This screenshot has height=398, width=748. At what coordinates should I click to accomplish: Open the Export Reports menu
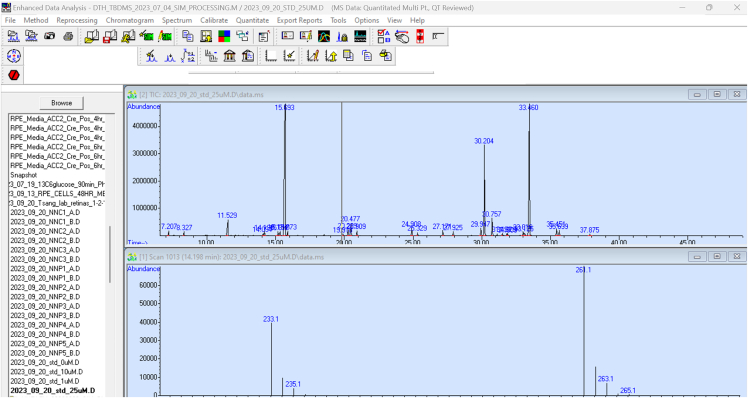pos(300,20)
